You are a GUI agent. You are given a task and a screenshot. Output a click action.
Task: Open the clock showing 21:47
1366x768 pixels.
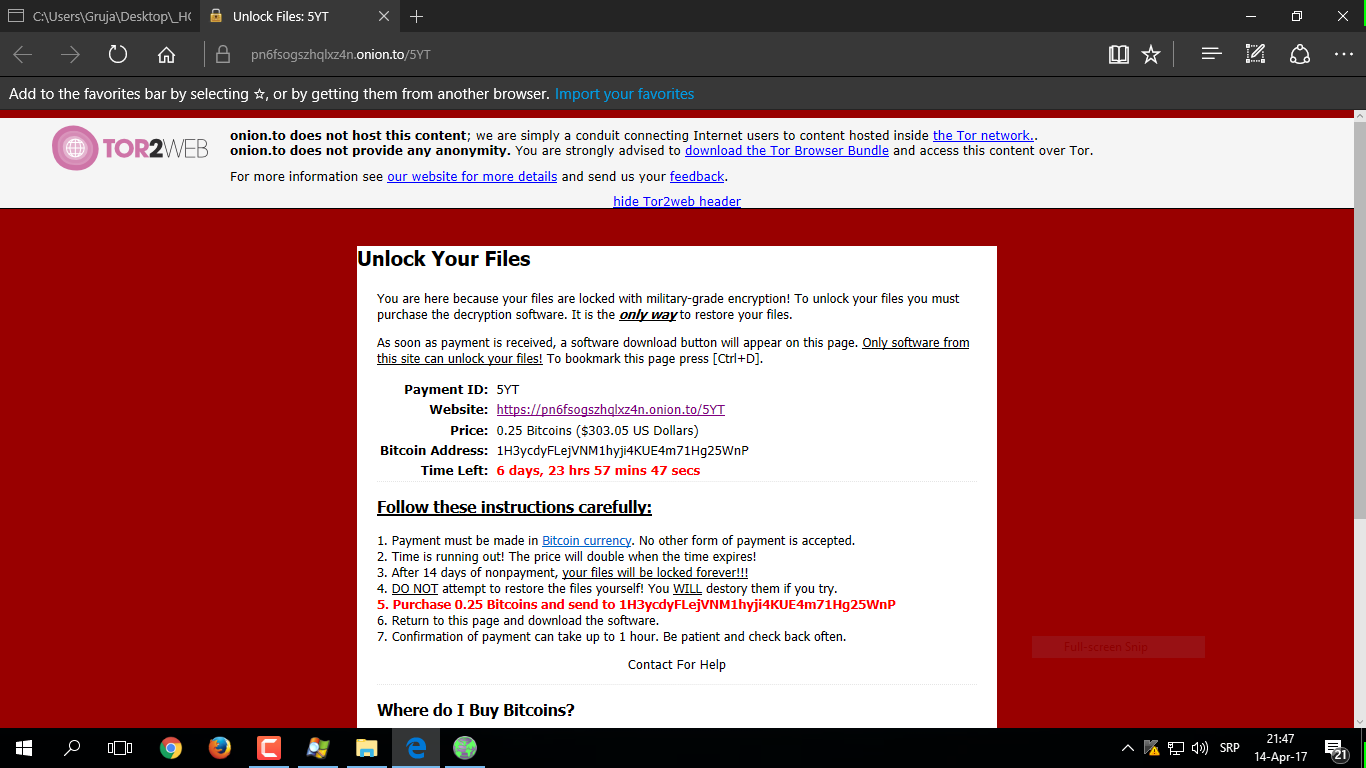(1280, 748)
